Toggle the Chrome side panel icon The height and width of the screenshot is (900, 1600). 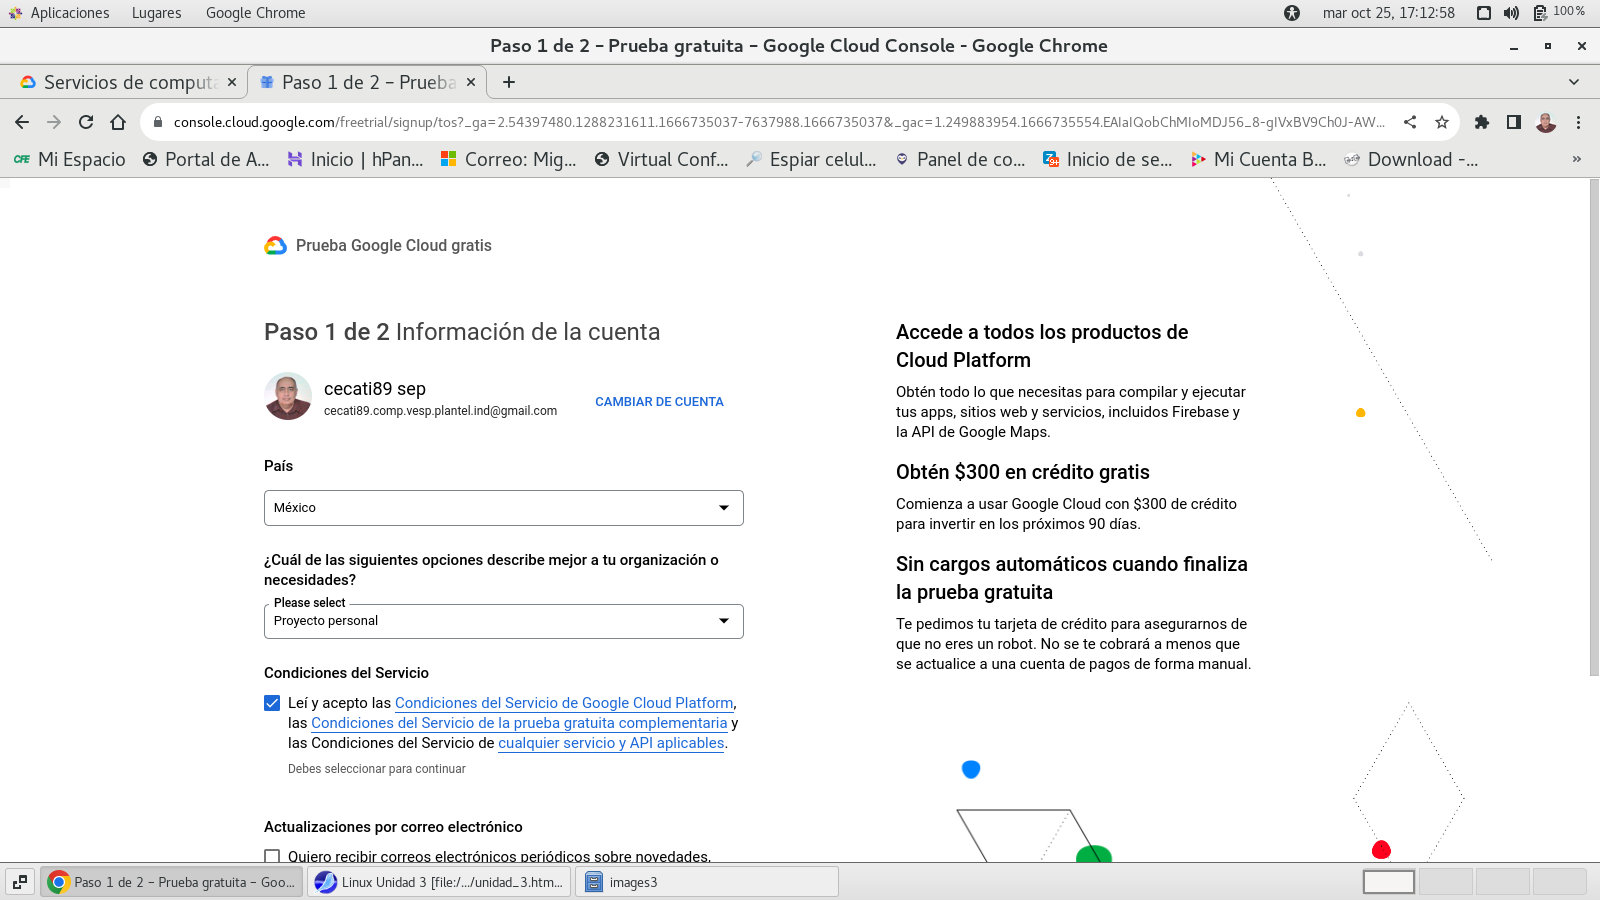tap(1514, 122)
